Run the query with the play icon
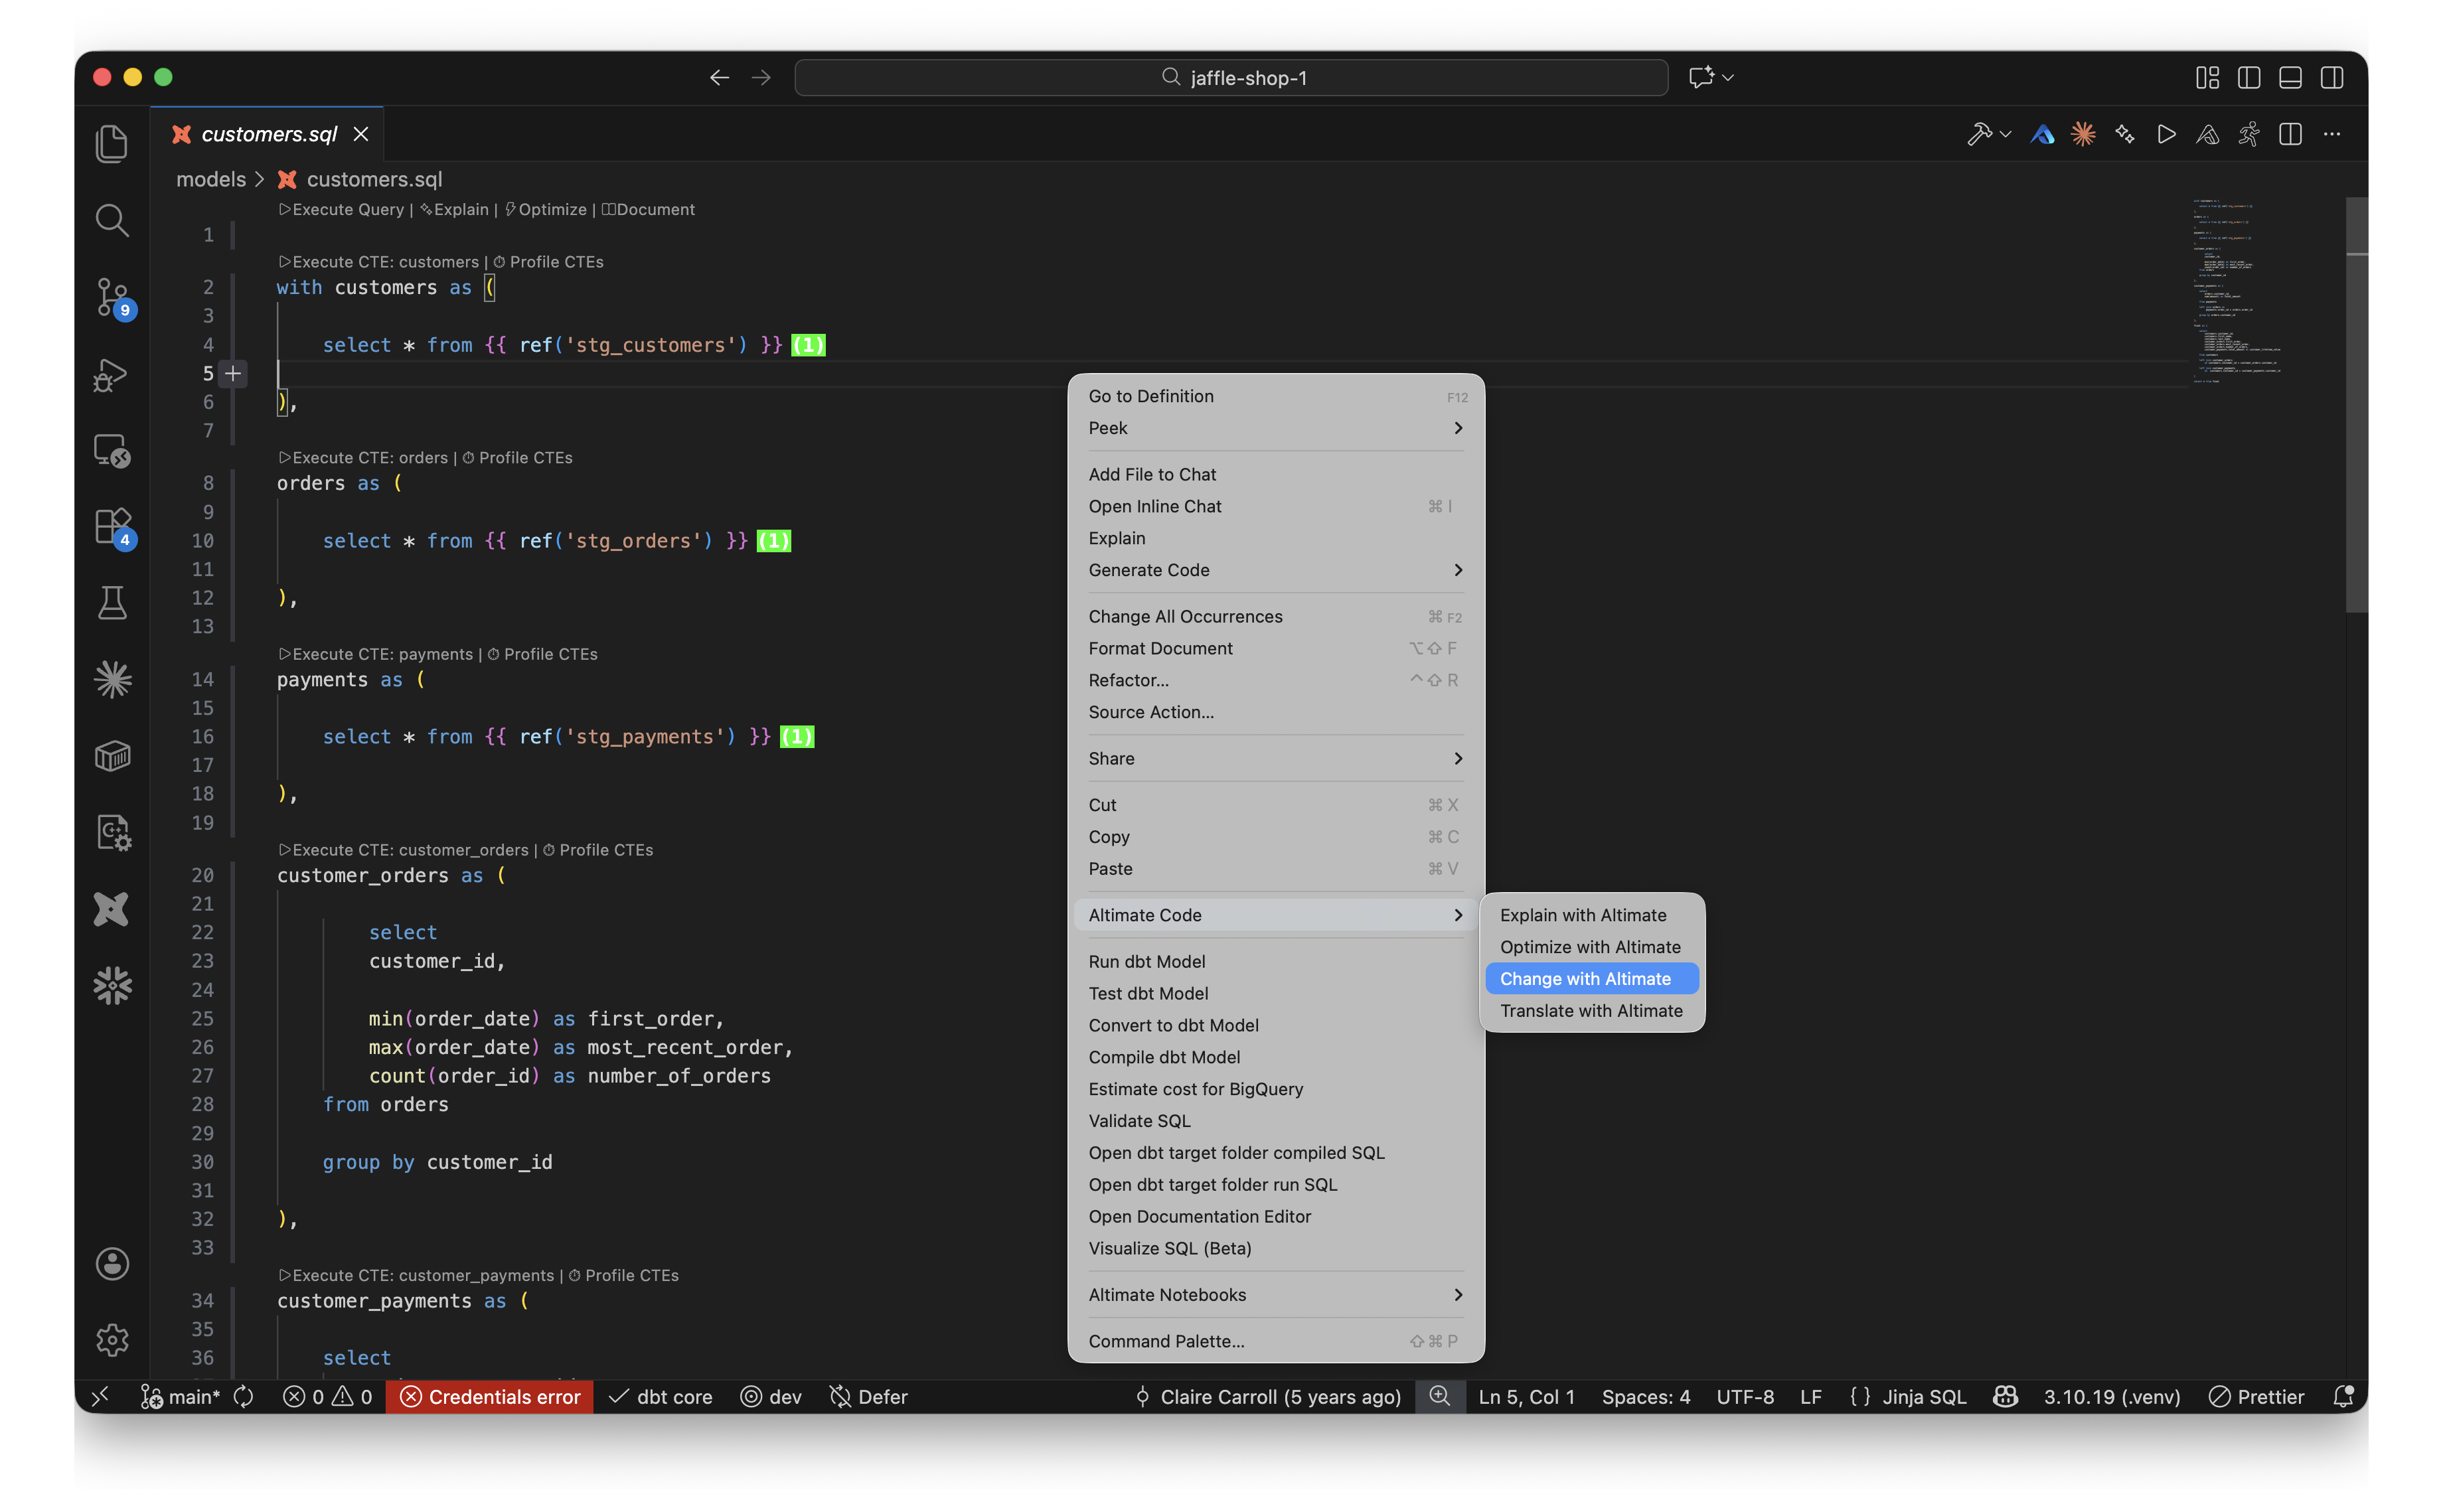Screen dimensions: 2443x1512 (2166, 134)
